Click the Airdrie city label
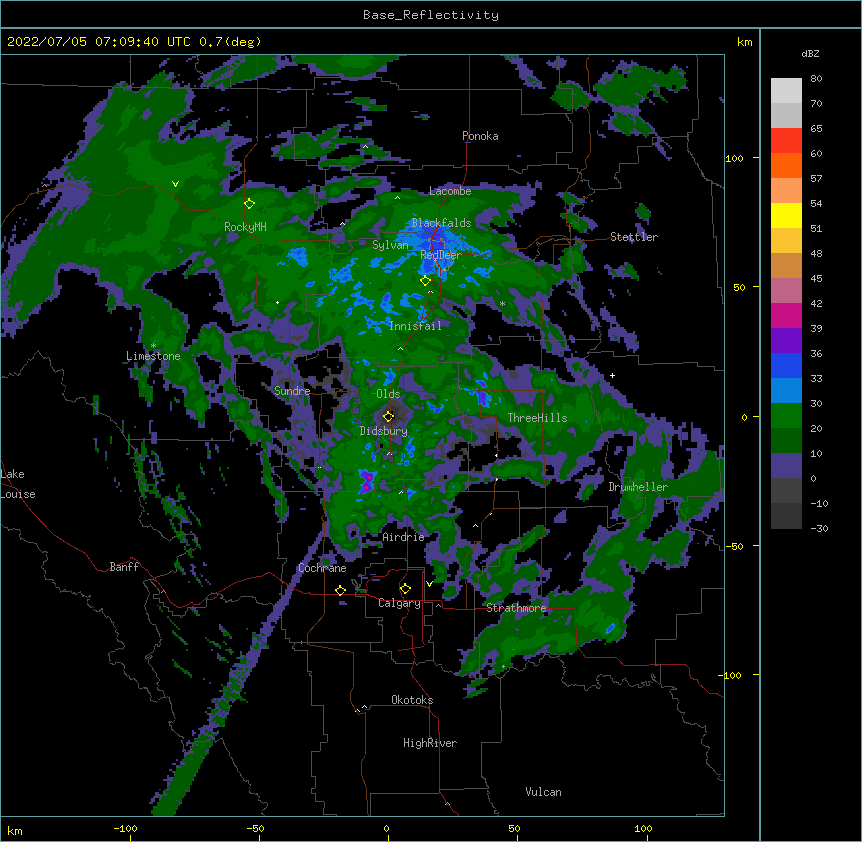Image resolution: width=862 pixels, height=842 pixels. (x=404, y=537)
